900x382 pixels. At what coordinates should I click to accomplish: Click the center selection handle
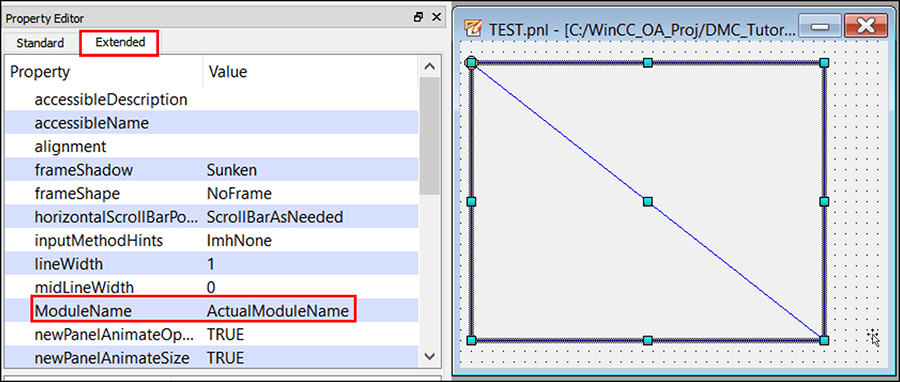pos(648,201)
